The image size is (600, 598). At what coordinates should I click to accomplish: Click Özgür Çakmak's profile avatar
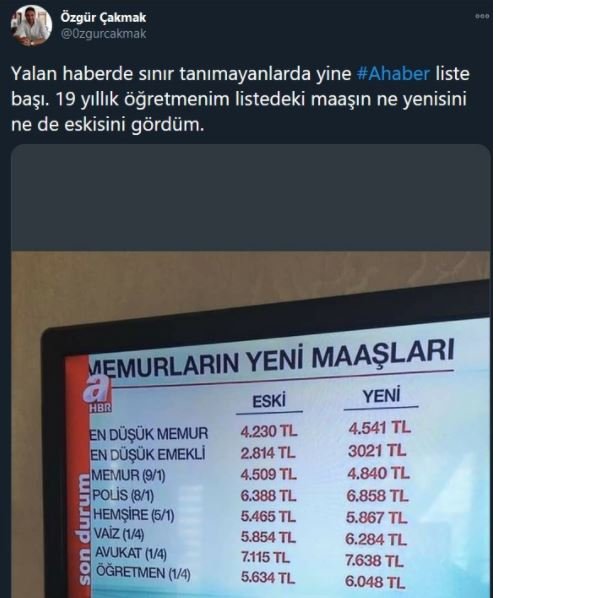(x=31, y=25)
